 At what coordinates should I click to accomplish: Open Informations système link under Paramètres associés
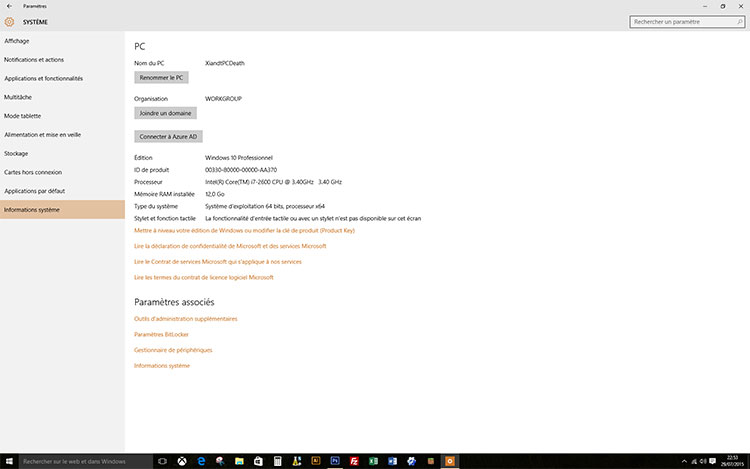(x=162, y=366)
